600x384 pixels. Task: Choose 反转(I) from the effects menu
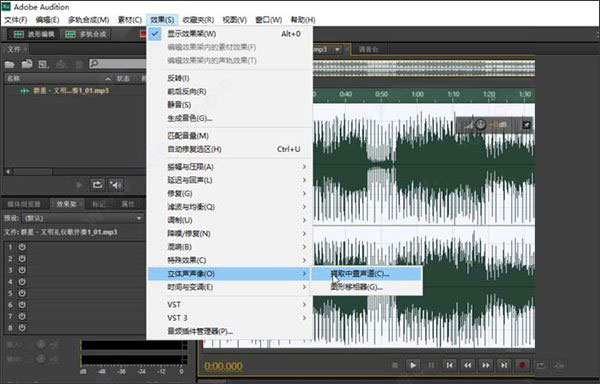230,78
